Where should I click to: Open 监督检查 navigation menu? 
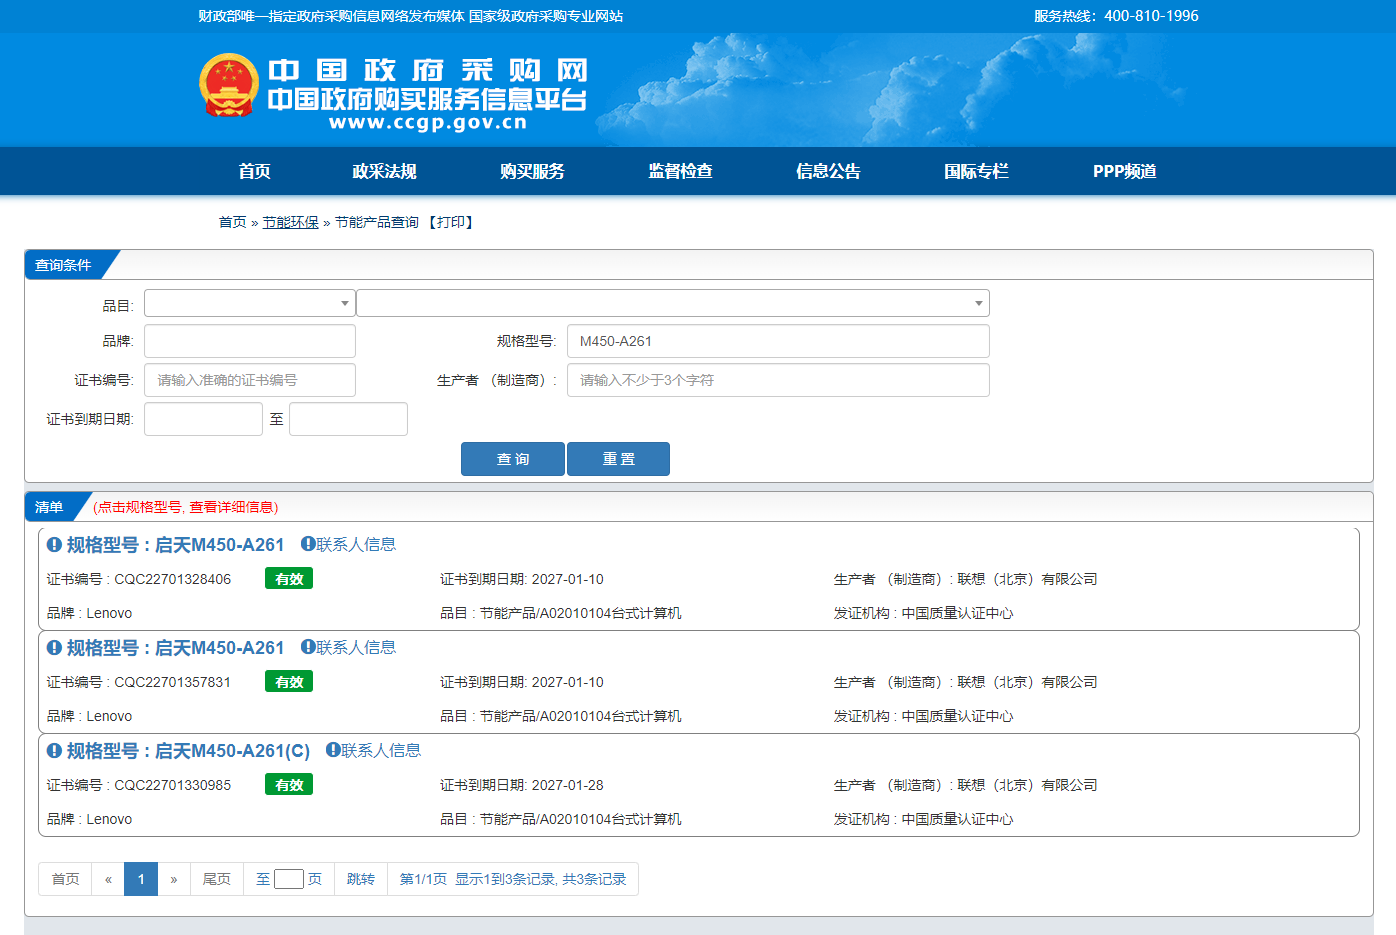click(680, 171)
